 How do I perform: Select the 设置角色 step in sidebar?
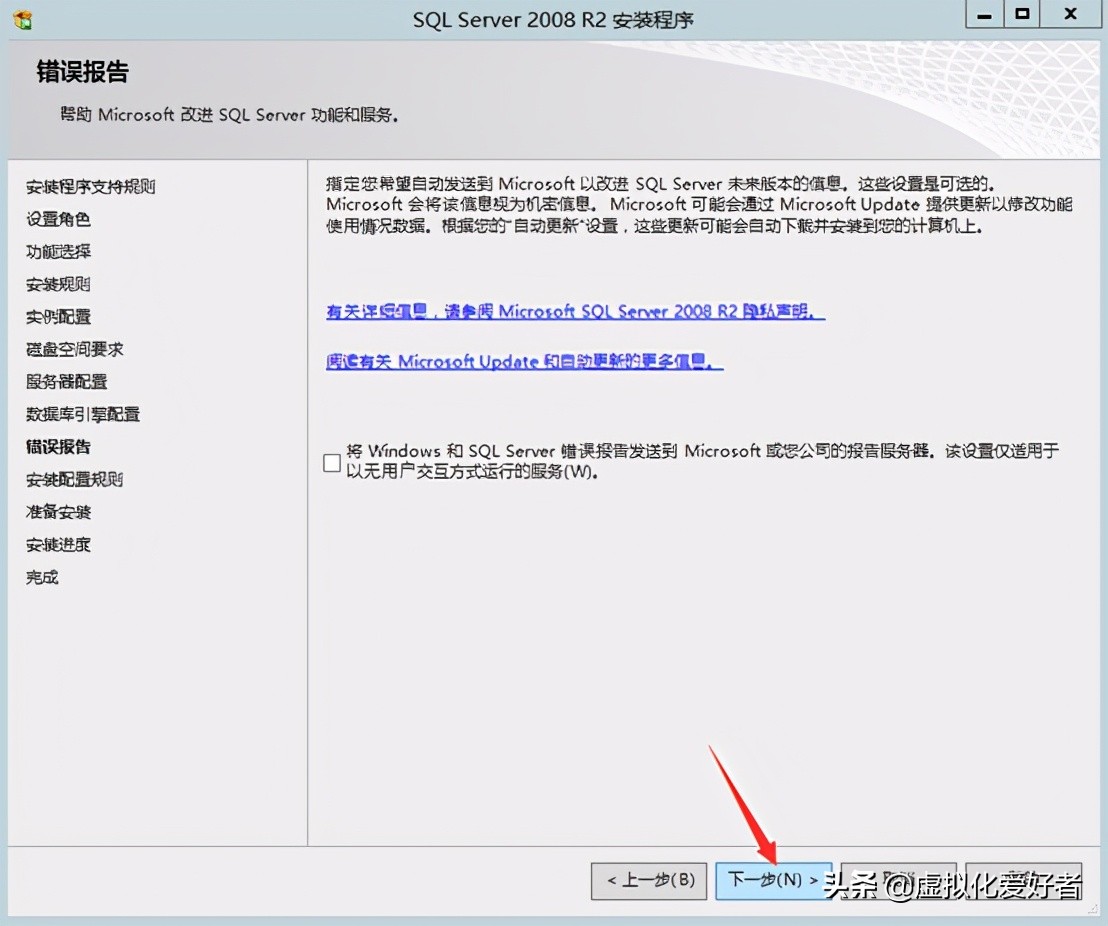point(58,219)
